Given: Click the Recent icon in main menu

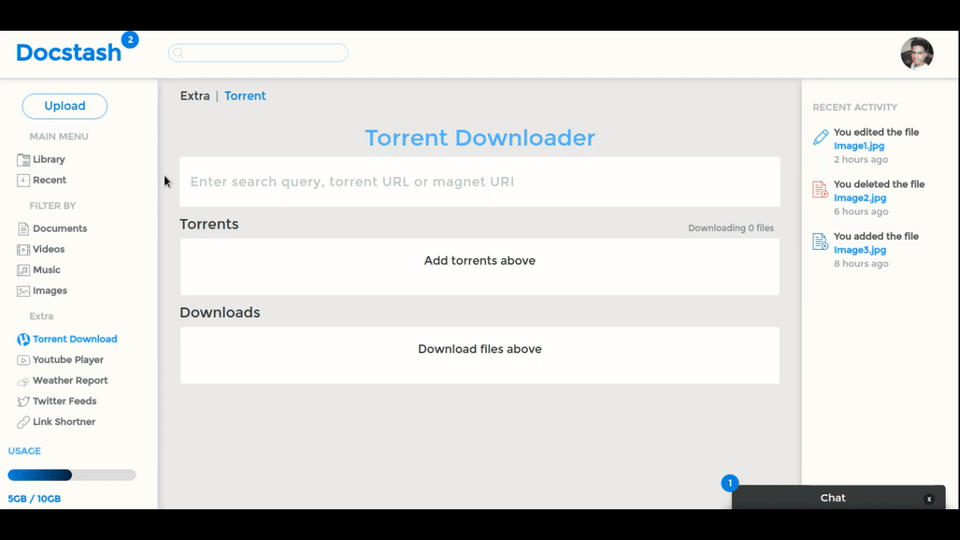Looking at the screenshot, I should pos(24,181).
